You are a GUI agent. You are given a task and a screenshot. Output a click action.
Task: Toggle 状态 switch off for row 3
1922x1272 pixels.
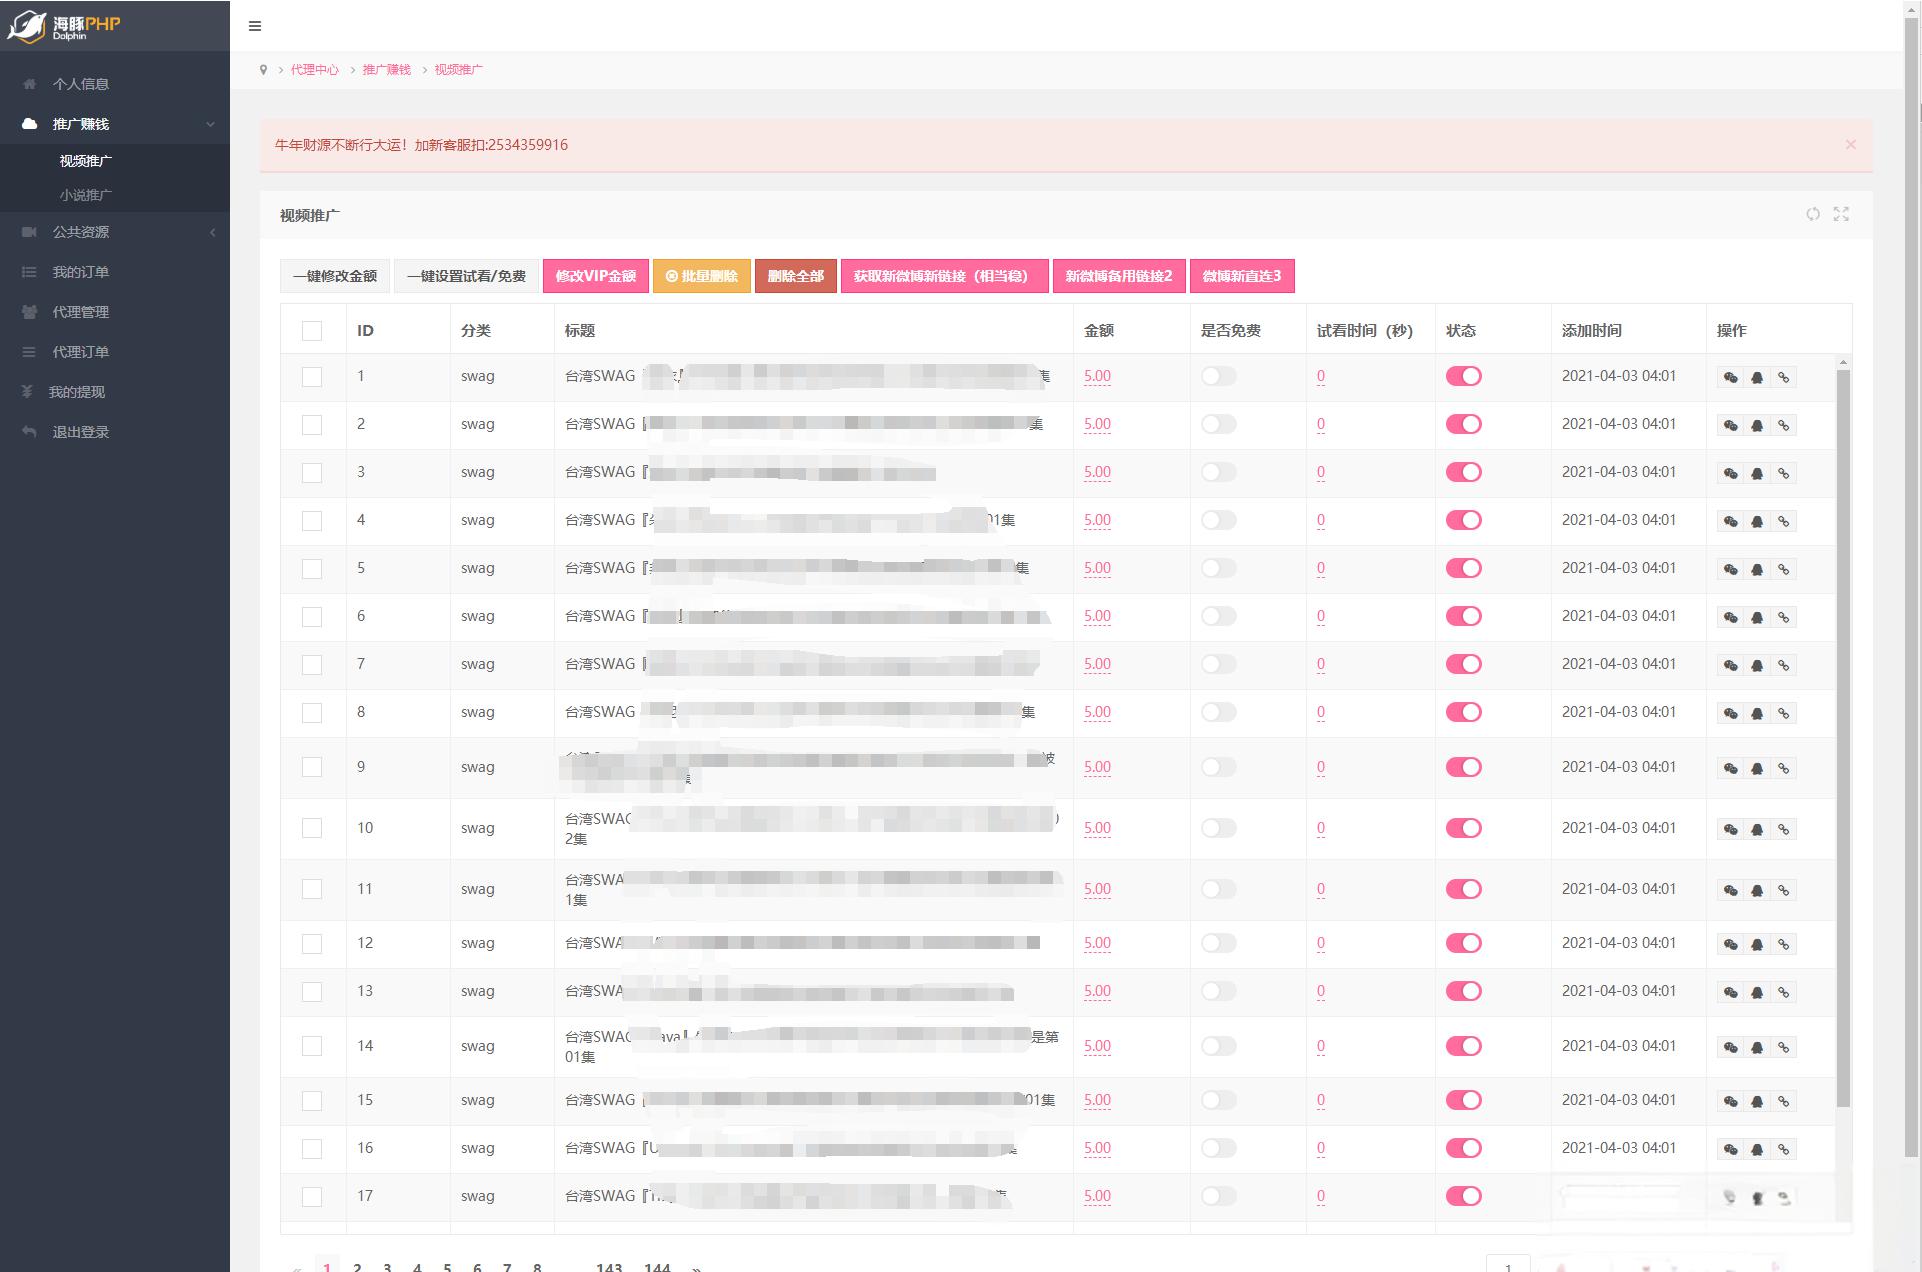(1463, 472)
